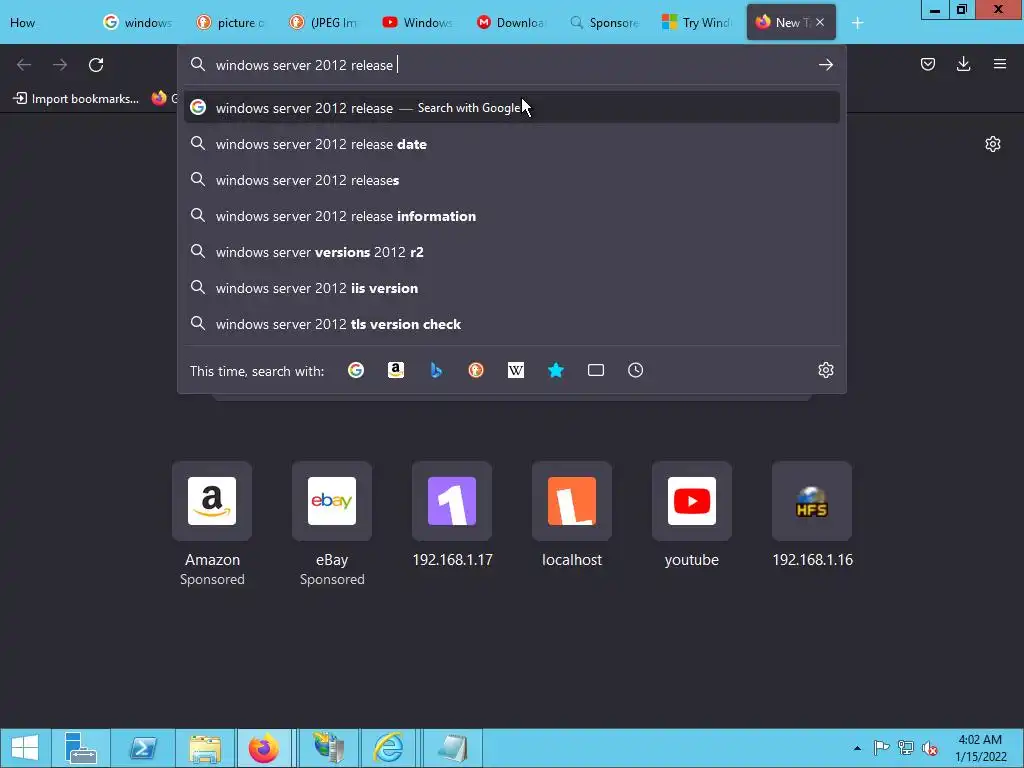Search this time with Bing icon
Screen dimensions: 1024x768
coord(436,370)
